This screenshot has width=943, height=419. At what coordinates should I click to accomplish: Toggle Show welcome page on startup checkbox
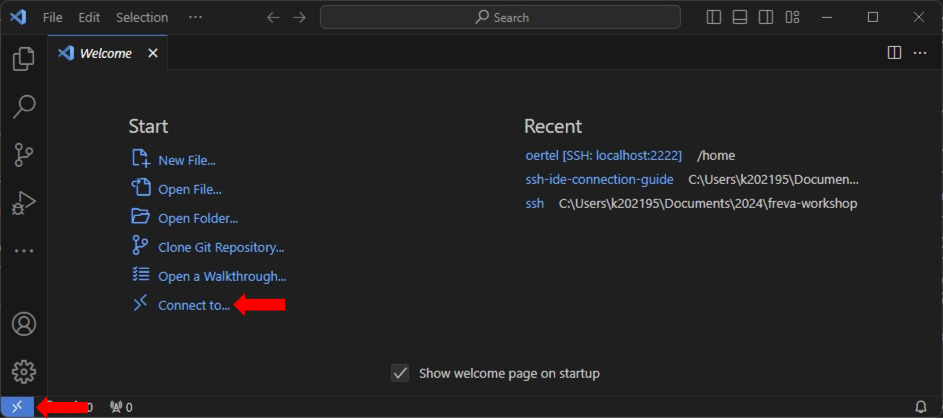(x=400, y=373)
